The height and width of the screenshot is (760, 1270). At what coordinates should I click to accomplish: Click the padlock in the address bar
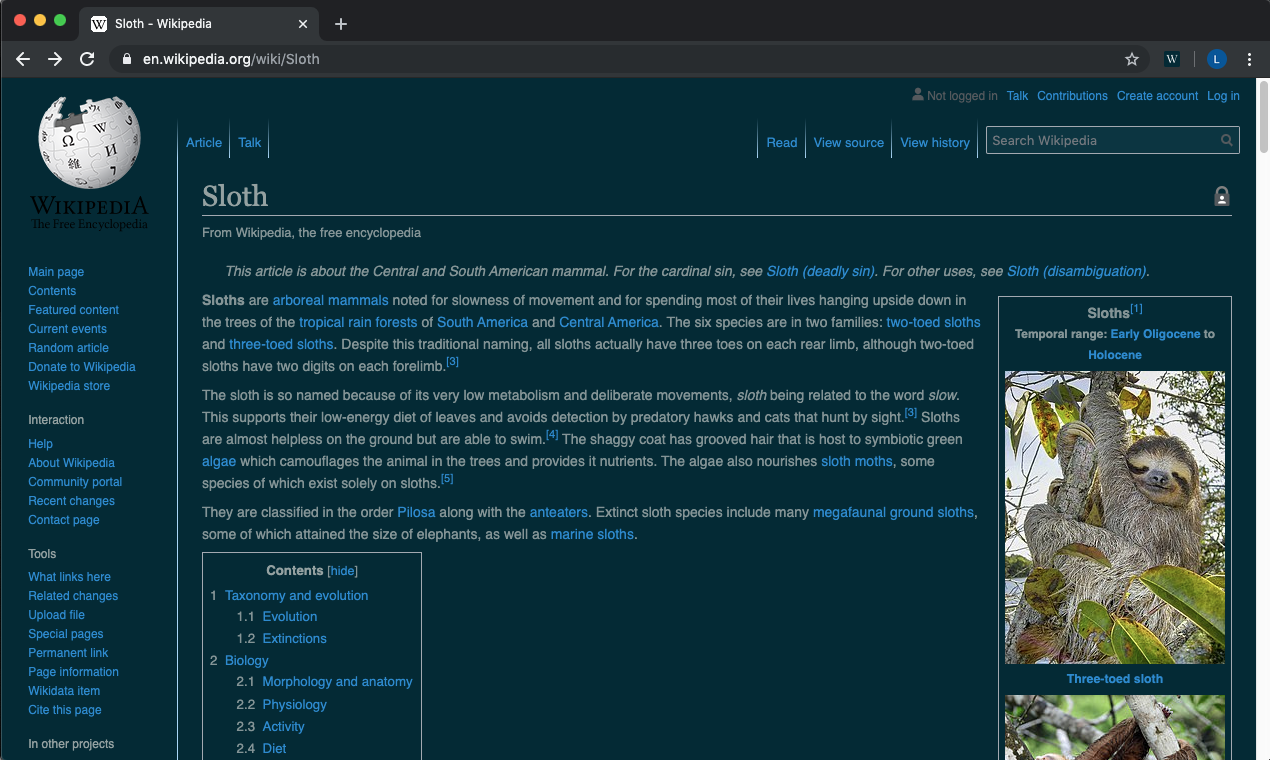pos(126,59)
